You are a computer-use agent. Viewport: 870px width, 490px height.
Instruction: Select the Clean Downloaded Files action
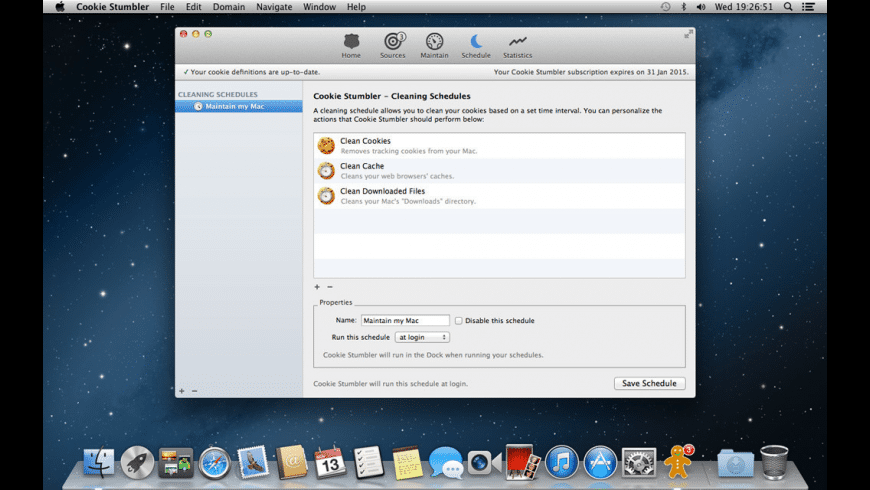click(x=499, y=195)
